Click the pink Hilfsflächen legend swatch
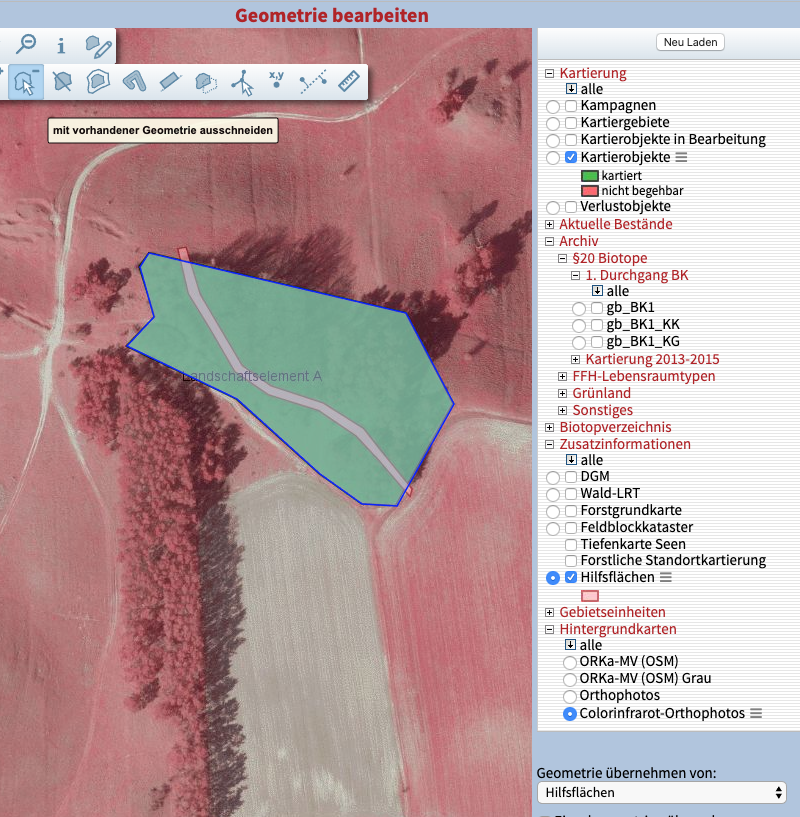 pyautogui.click(x=590, y=595)
